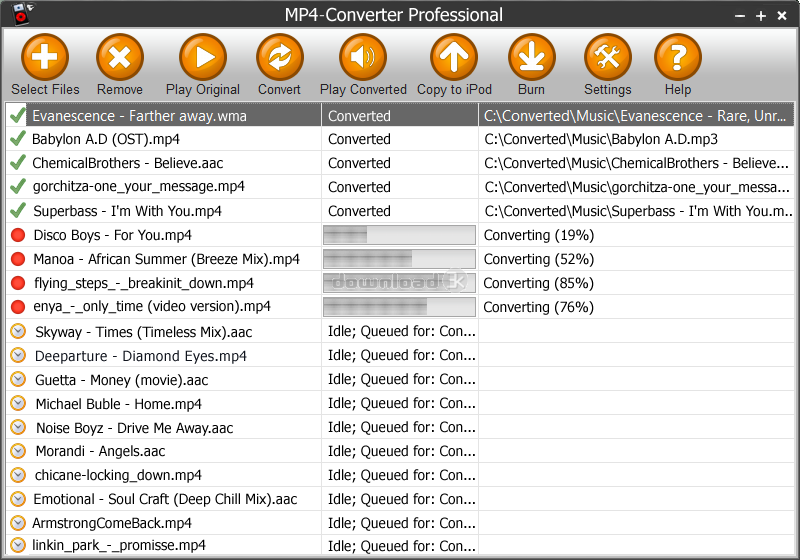
Task: Click the Converting (52%) status text
Action: point(539,259)
